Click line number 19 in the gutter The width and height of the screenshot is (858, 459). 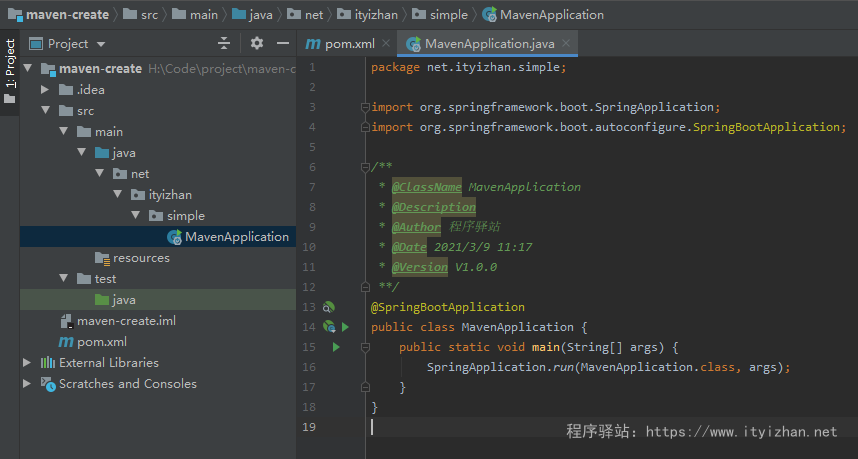point(309,427)
